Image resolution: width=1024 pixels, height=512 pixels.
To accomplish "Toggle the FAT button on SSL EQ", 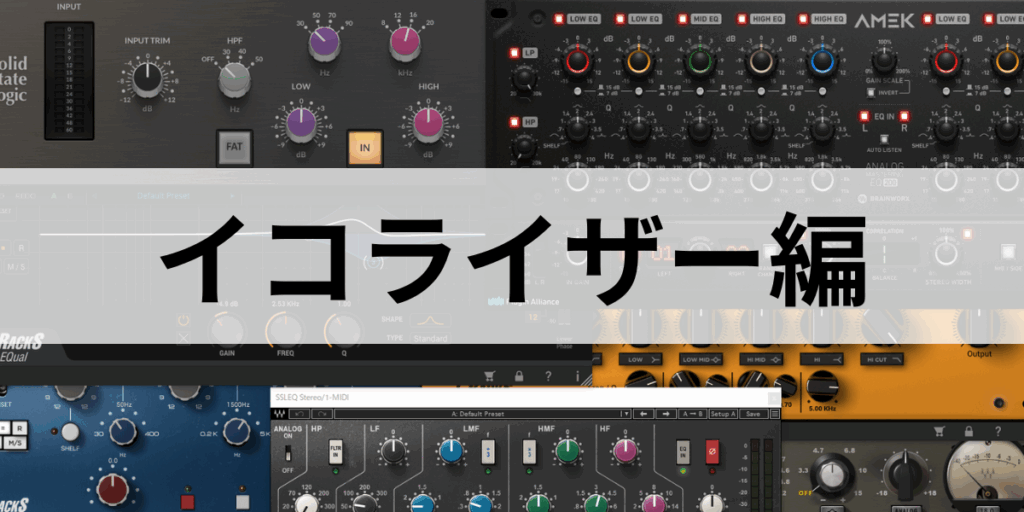I will 233,146.
